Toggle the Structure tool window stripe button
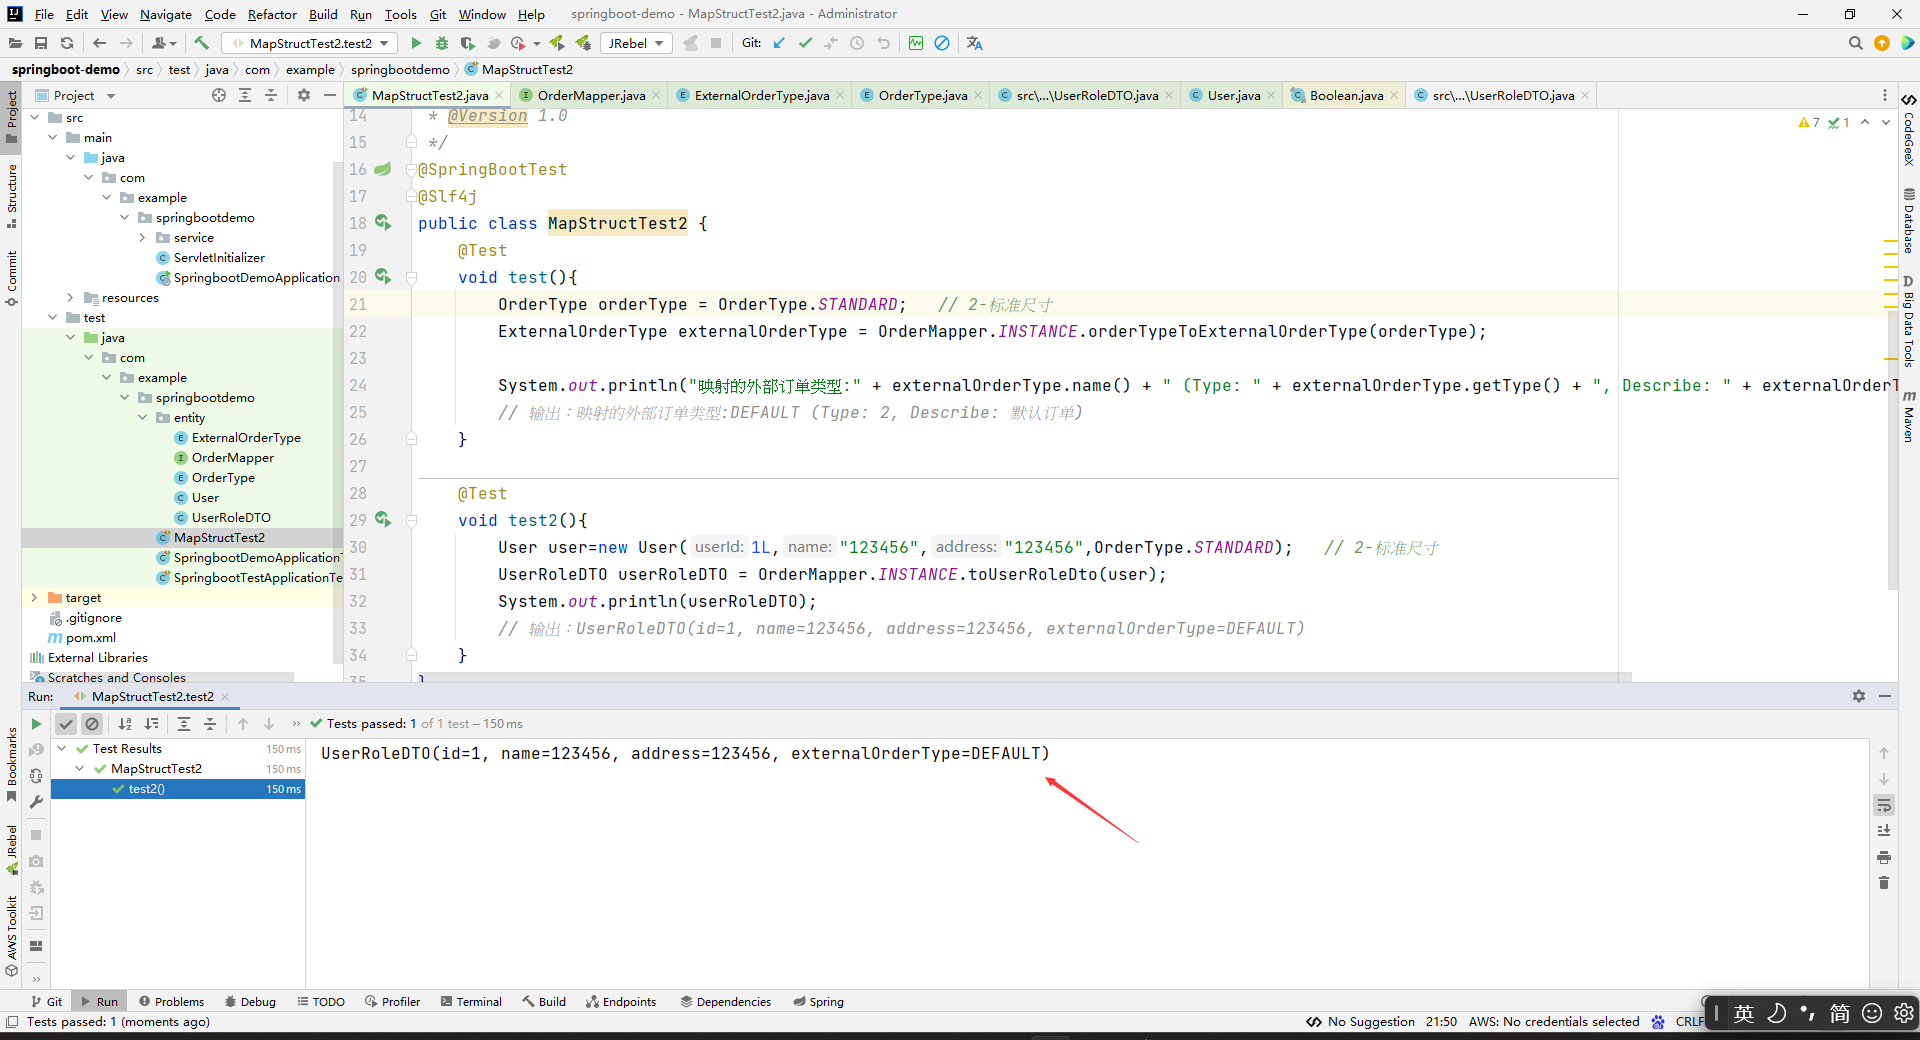1920x1040 pixels. tap(11, 195)
